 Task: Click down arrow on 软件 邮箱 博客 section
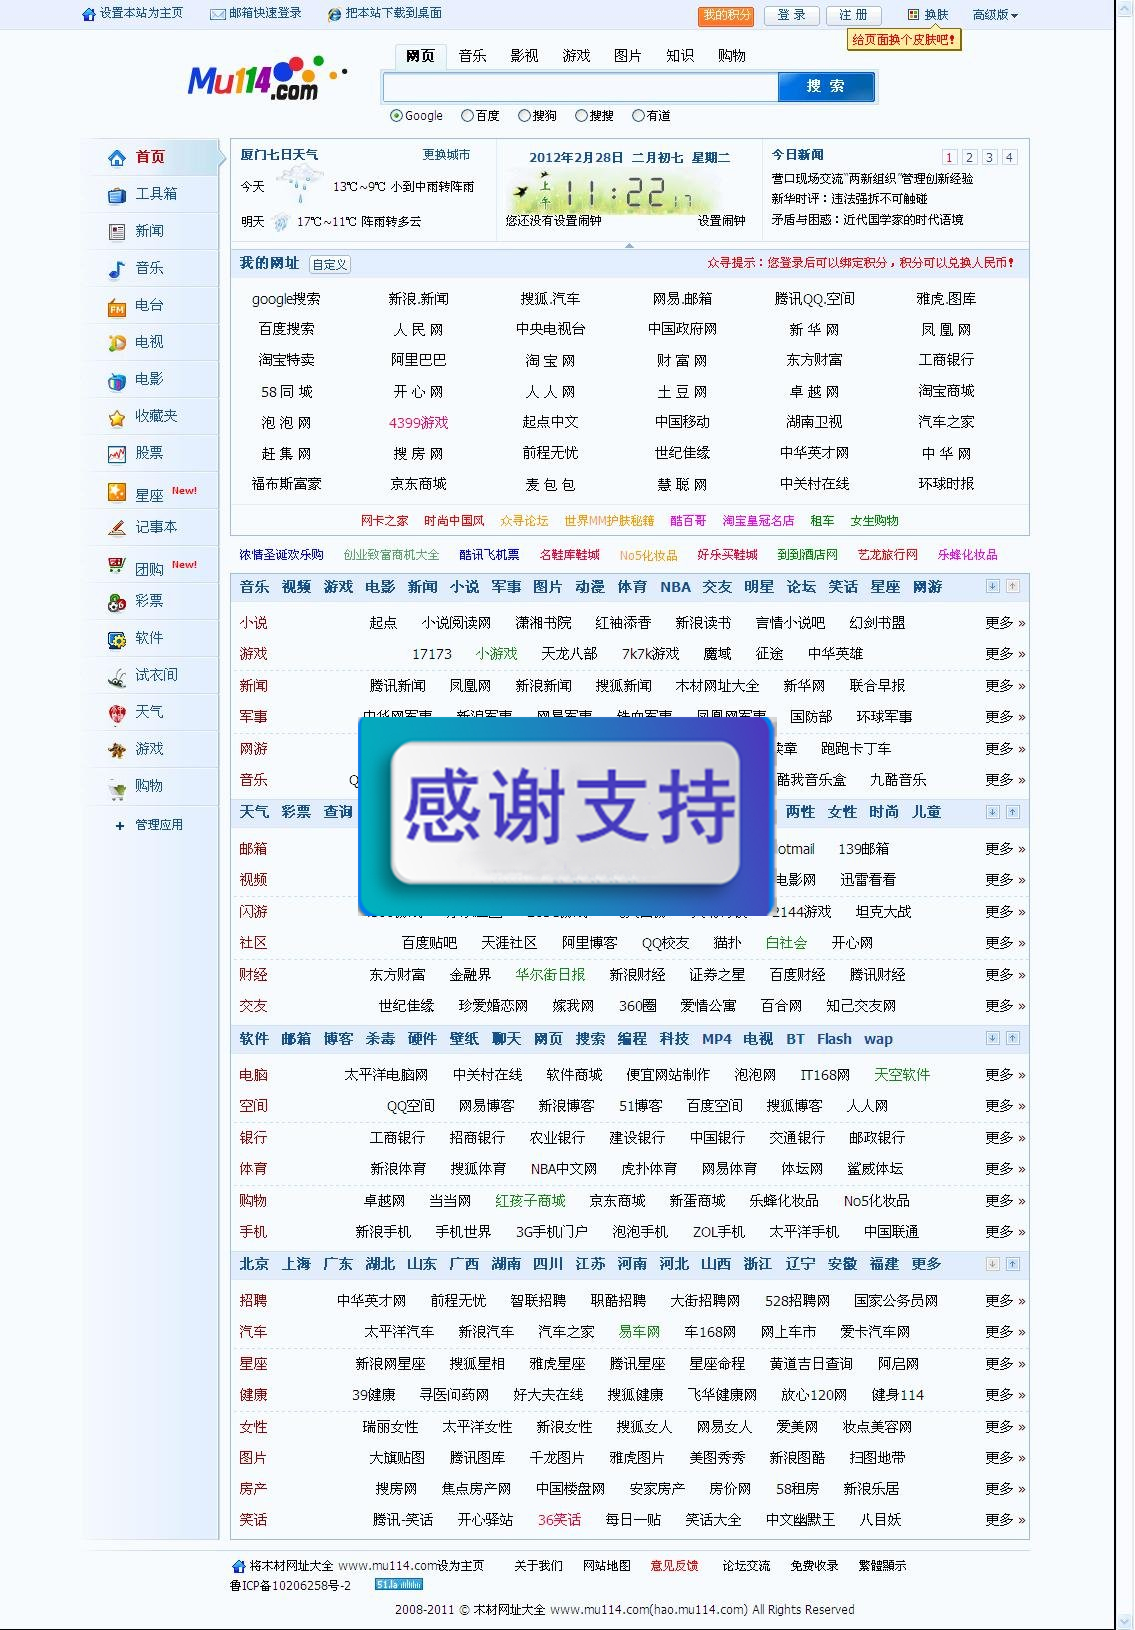click(992, 1039)
